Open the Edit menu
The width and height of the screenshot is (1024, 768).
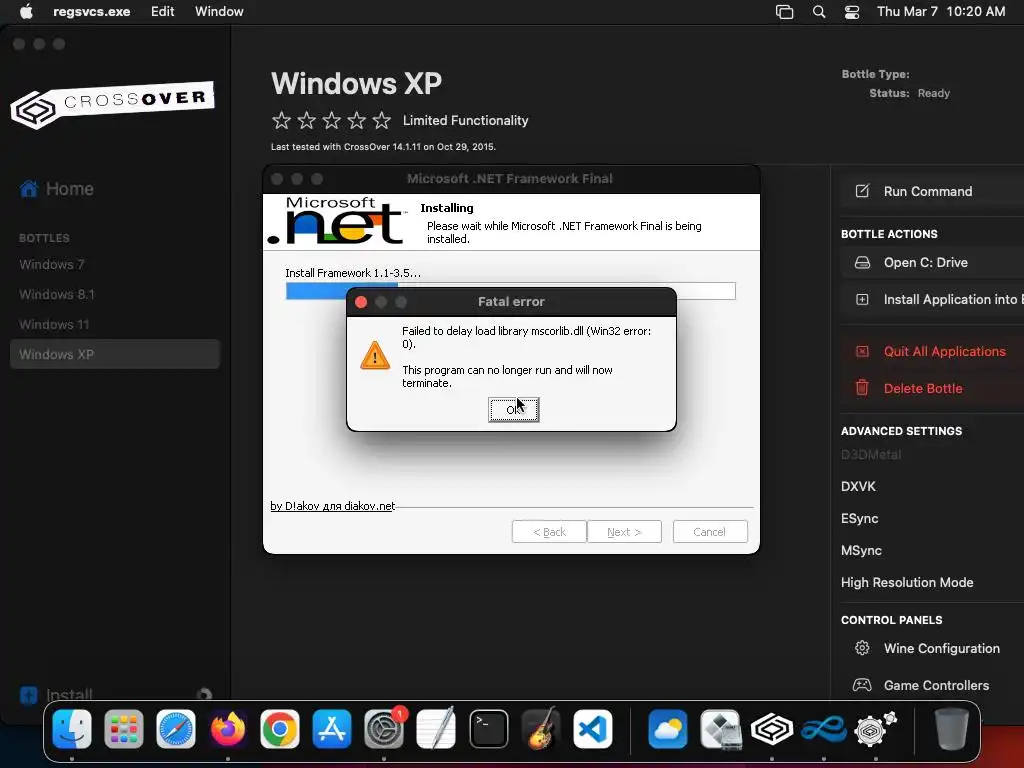click(163, 12)
